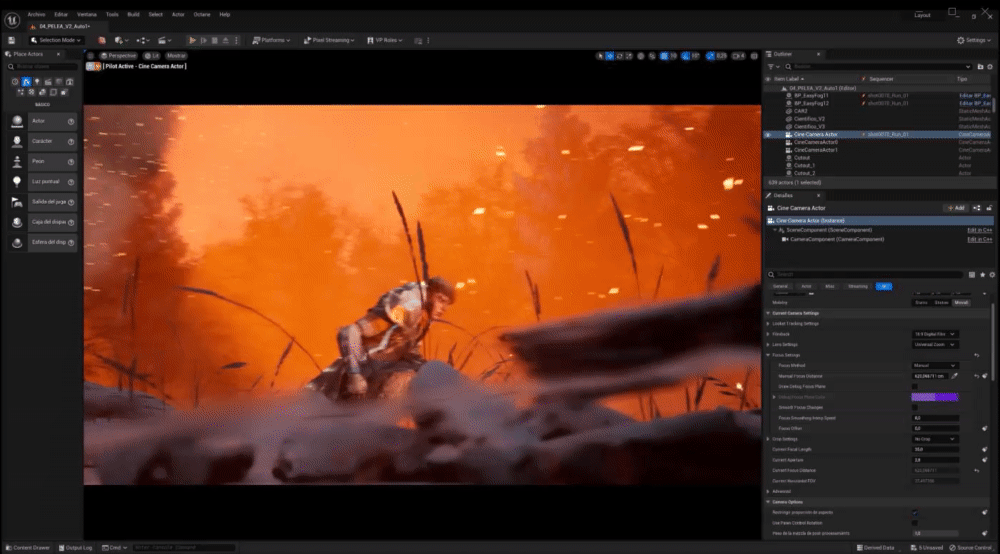Toggle Smooth Focus Changes checkbox
1000x554 pixels.
915,407
